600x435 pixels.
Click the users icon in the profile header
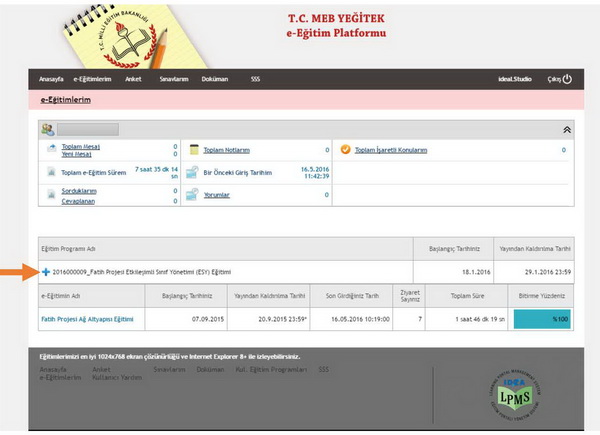point(48,130)
